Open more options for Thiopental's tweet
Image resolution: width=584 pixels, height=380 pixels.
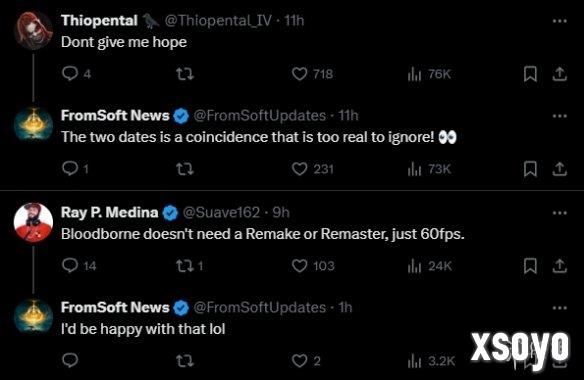(559, 21)
